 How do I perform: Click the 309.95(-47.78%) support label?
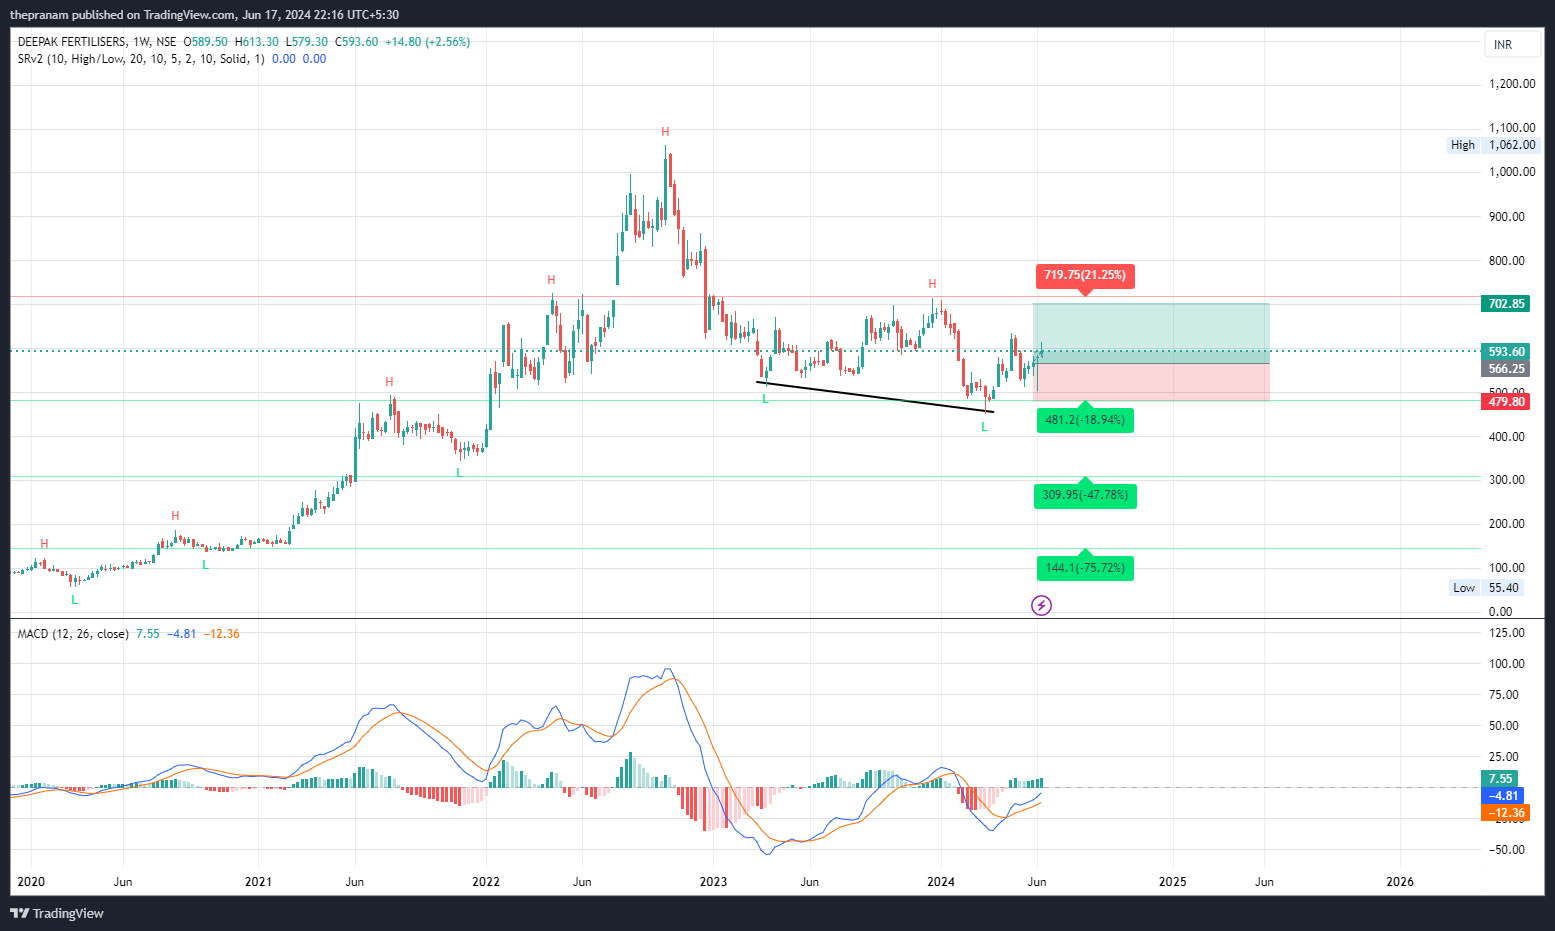pos(1085,495)
